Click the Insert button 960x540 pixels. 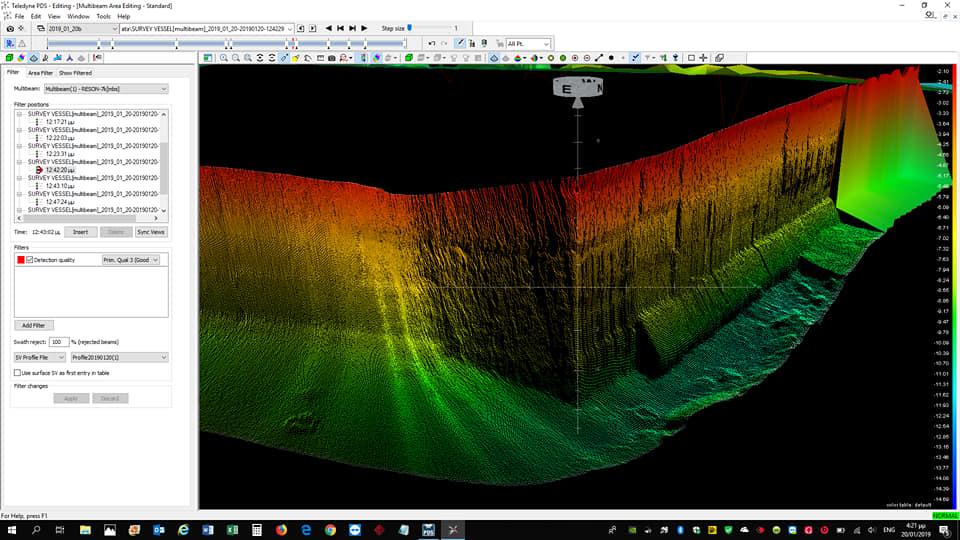coord(80,232)
